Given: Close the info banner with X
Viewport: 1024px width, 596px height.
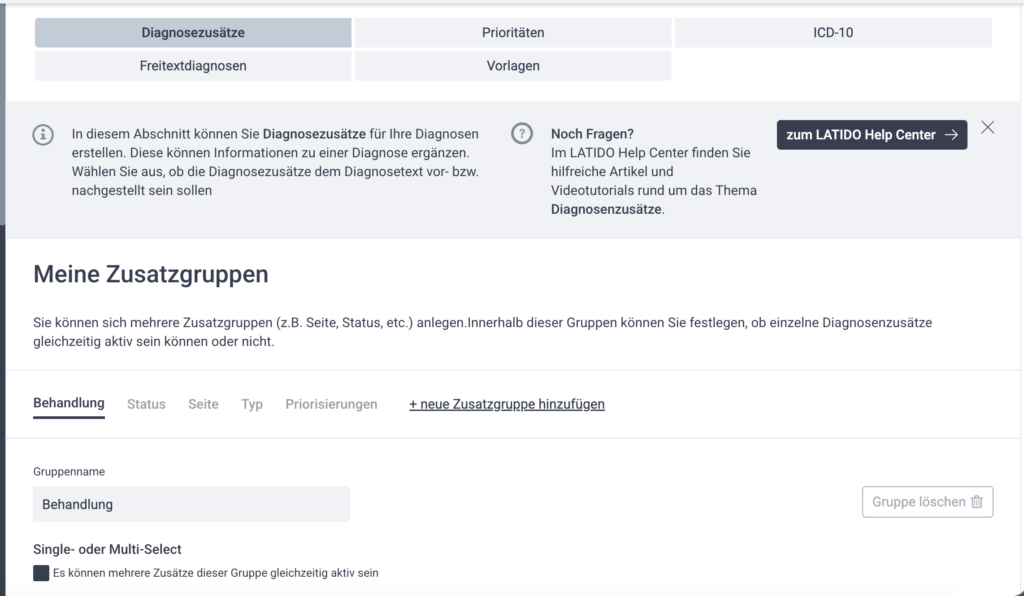Looking at the screenshot, I should [988, 127].
